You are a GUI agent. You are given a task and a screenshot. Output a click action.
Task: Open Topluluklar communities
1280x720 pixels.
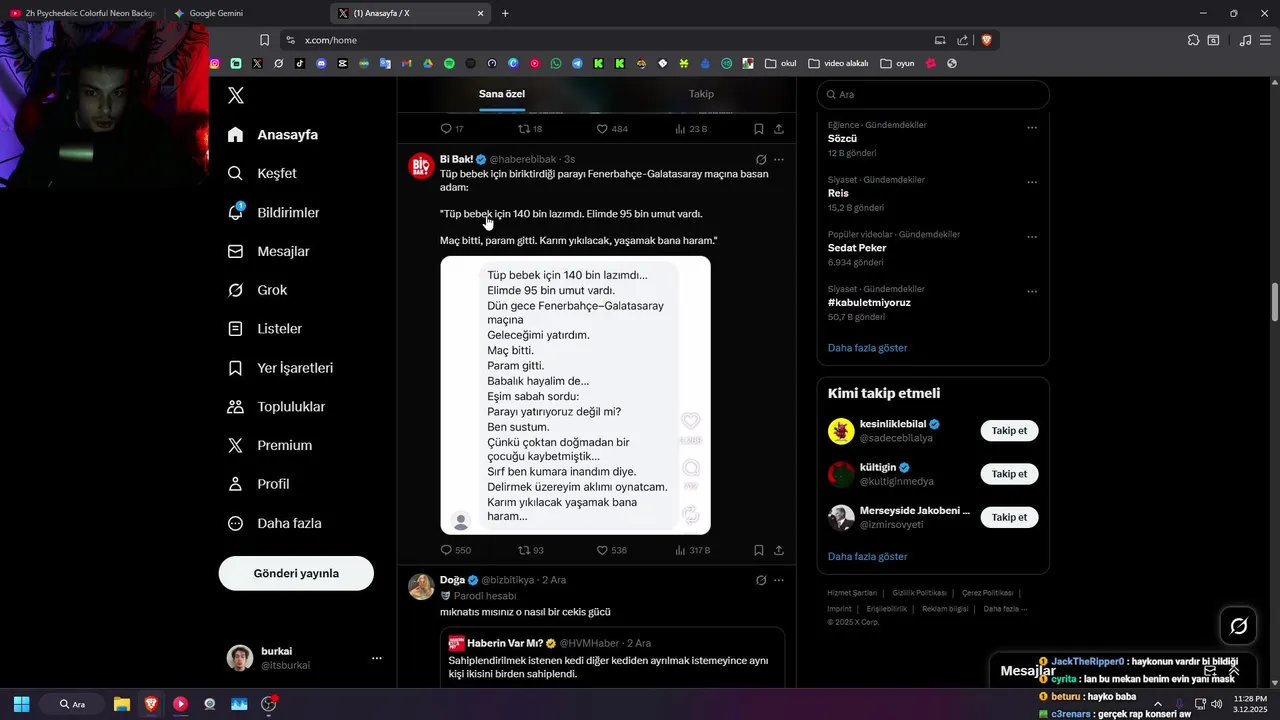(277, 407)
